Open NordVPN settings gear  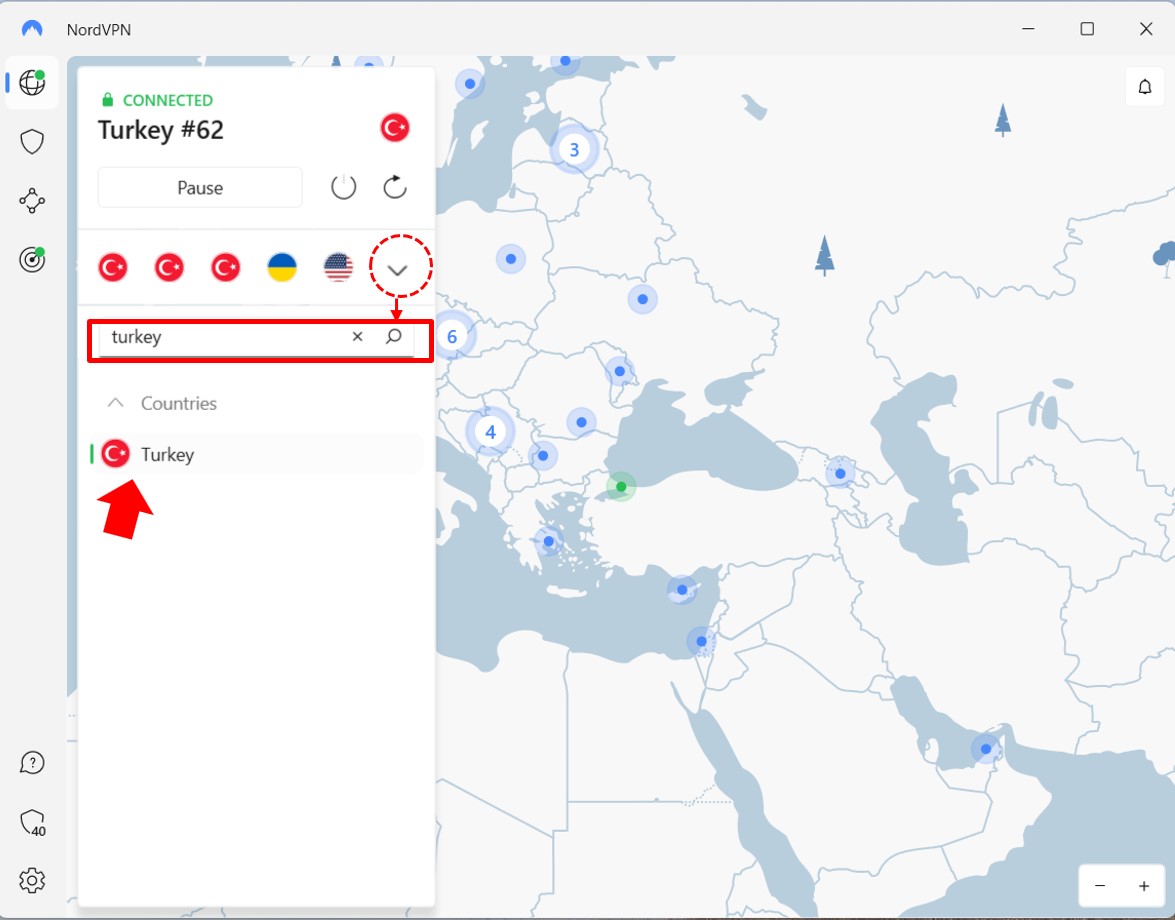pos(32,881)
